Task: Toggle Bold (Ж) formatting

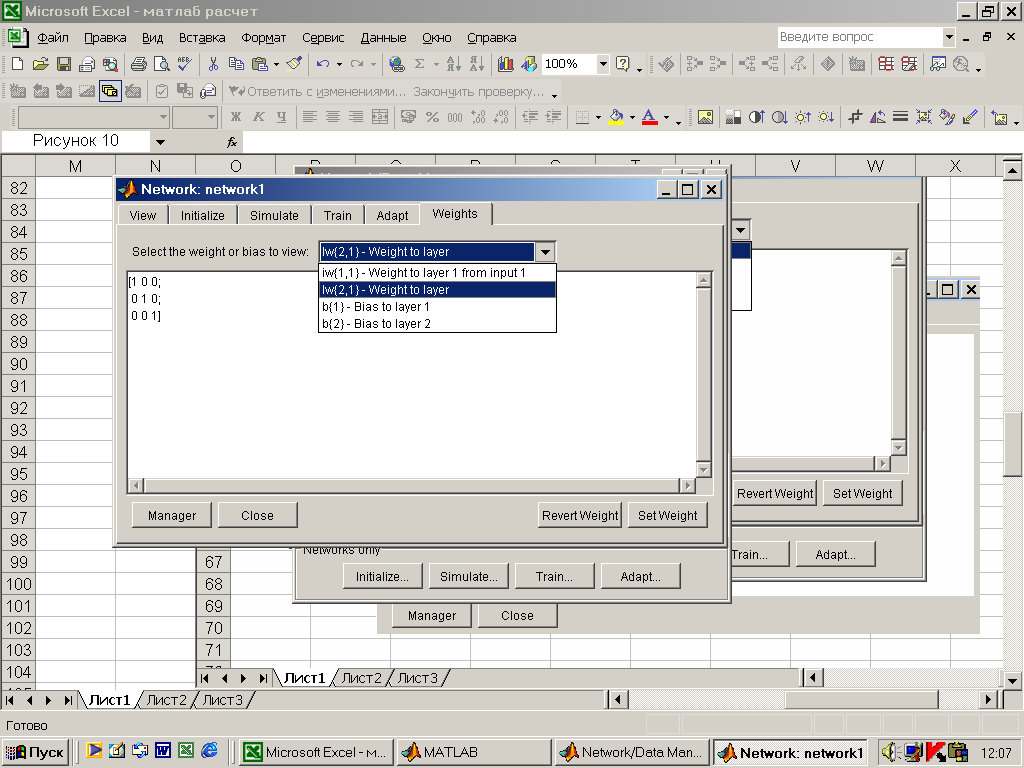Action: coord(236,117)
